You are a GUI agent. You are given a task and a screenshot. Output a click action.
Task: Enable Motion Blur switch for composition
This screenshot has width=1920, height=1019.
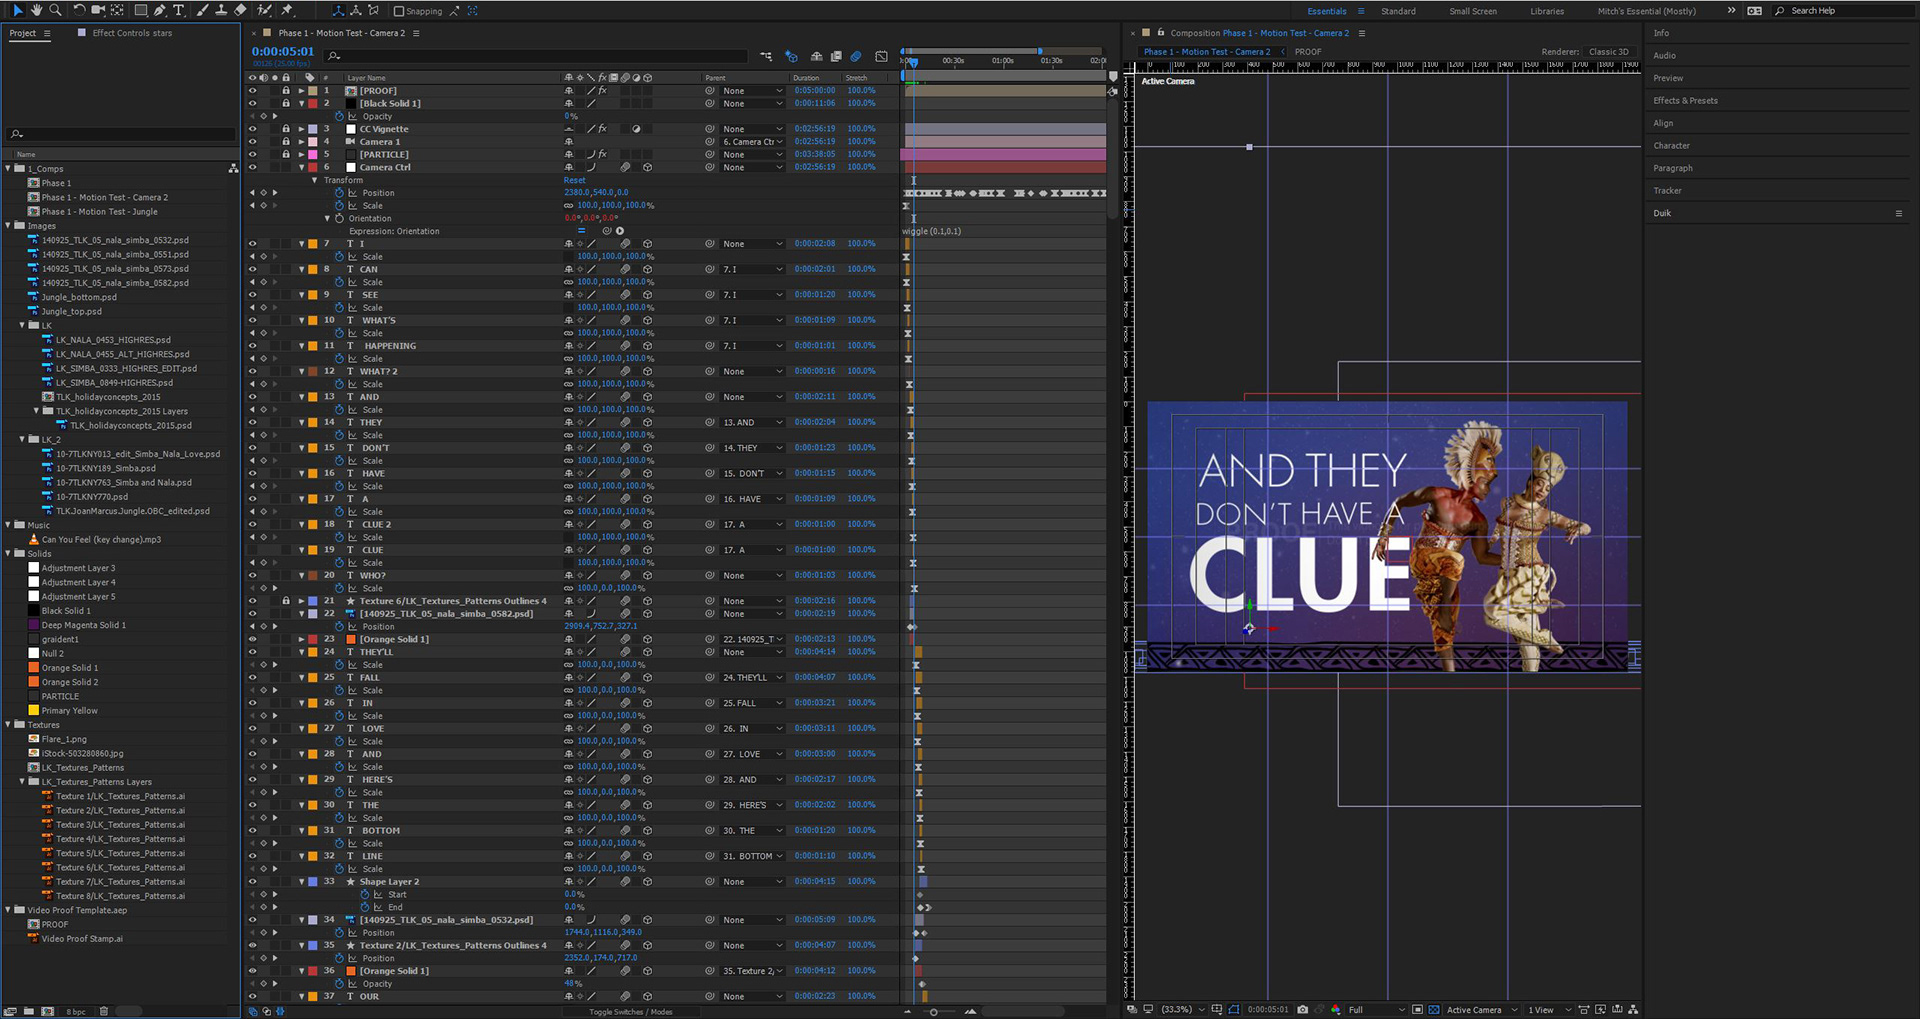point(856,56)
